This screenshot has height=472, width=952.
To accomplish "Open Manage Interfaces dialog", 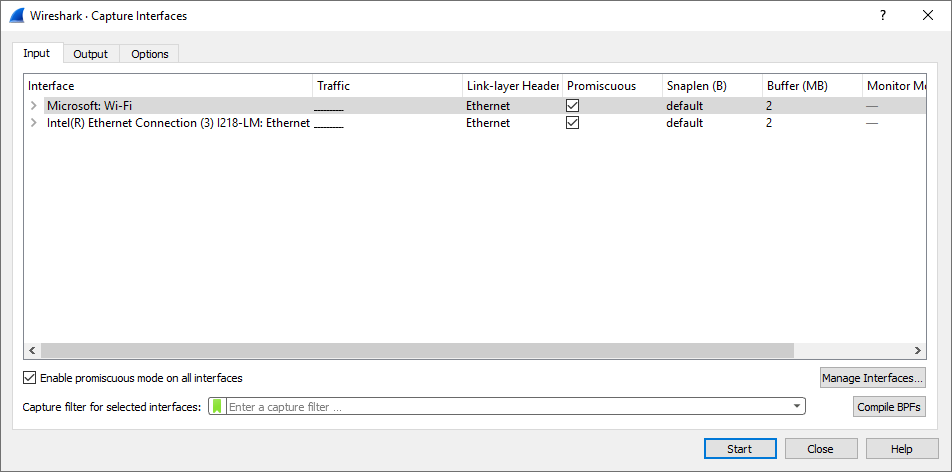I will (872, 378).
